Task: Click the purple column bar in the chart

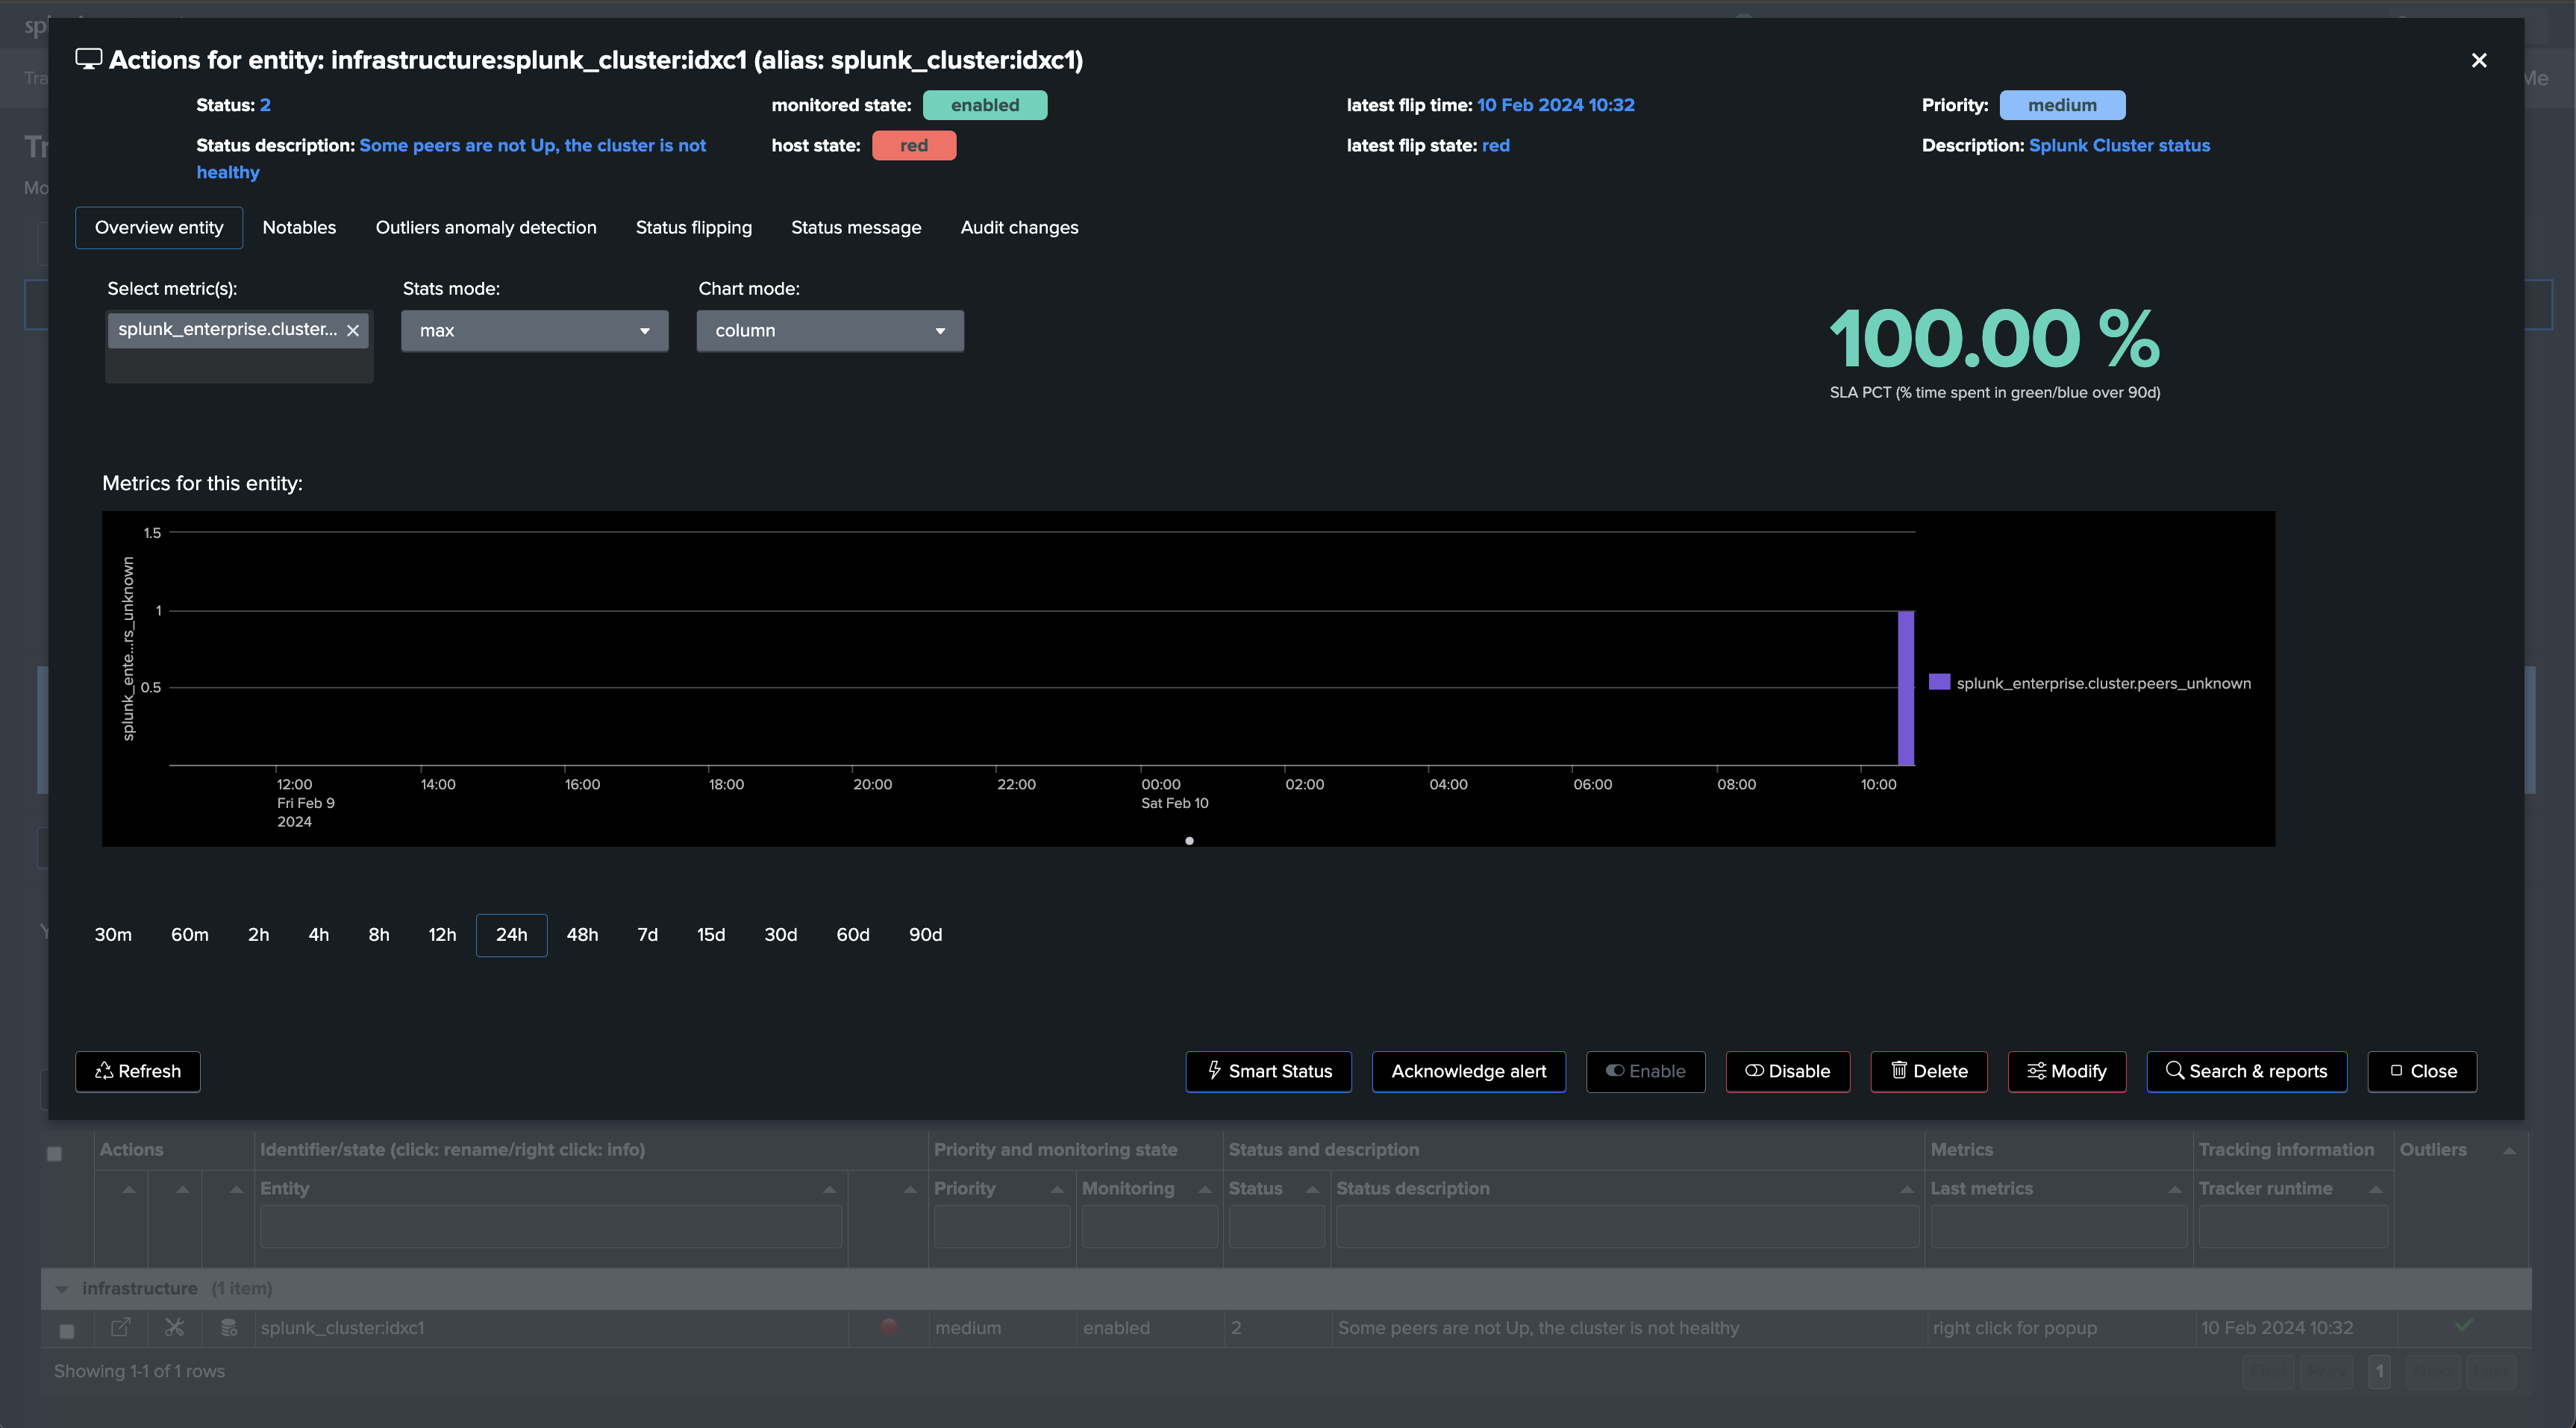Action: (1906, 688)
